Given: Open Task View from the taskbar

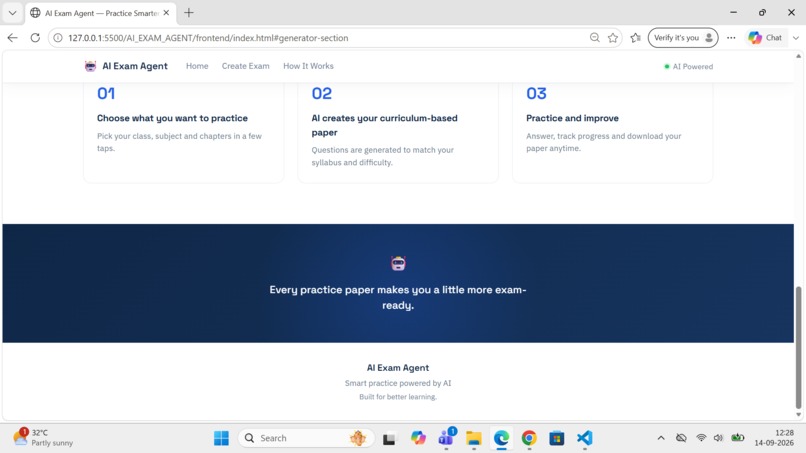Looking at the screenshot, I should [389, 439].
